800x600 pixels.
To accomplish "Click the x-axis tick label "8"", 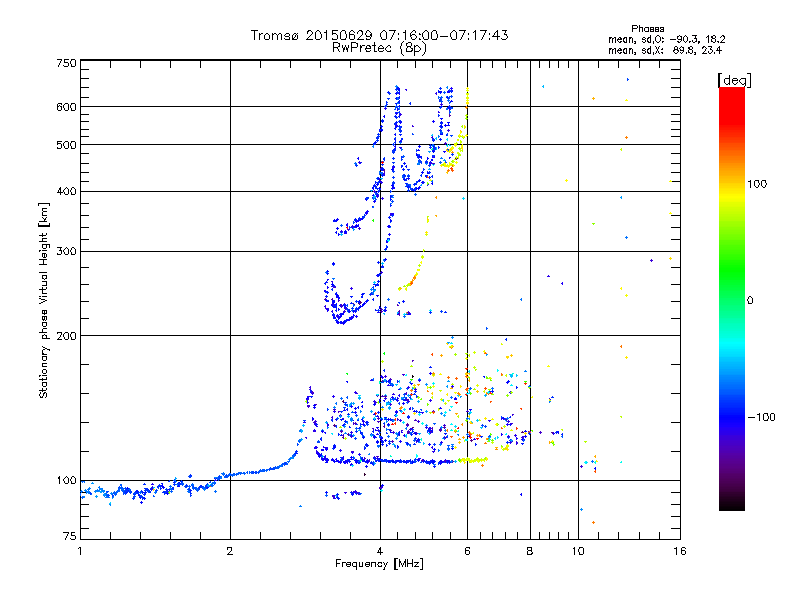I will (x=530, y=551).
